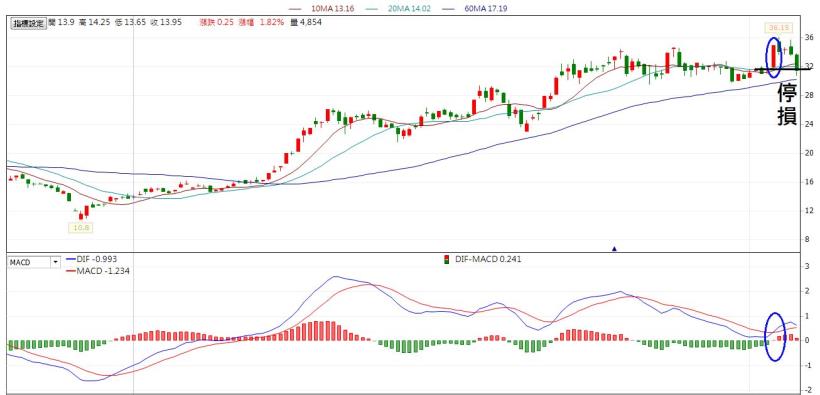Click the blue circled red candlestick near the high

pos(773,54)
